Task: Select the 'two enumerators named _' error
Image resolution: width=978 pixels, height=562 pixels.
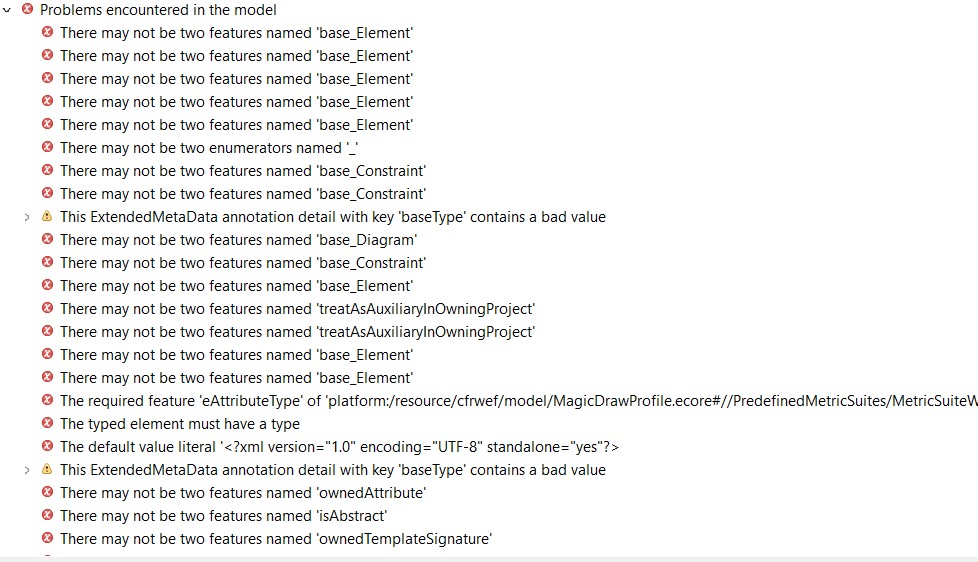Action: (x=209, y=148)
